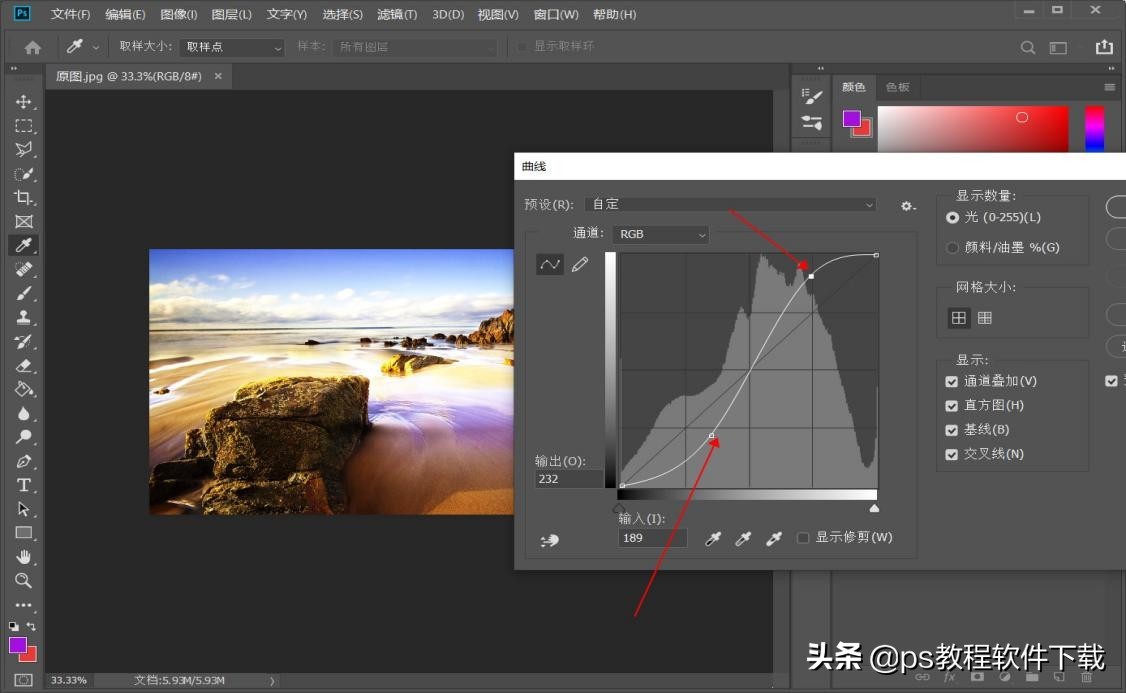The height and width of the screenshot is (693, 1126).
Task: Open the 样本 sample dropdown
Action: pos(415,47)
